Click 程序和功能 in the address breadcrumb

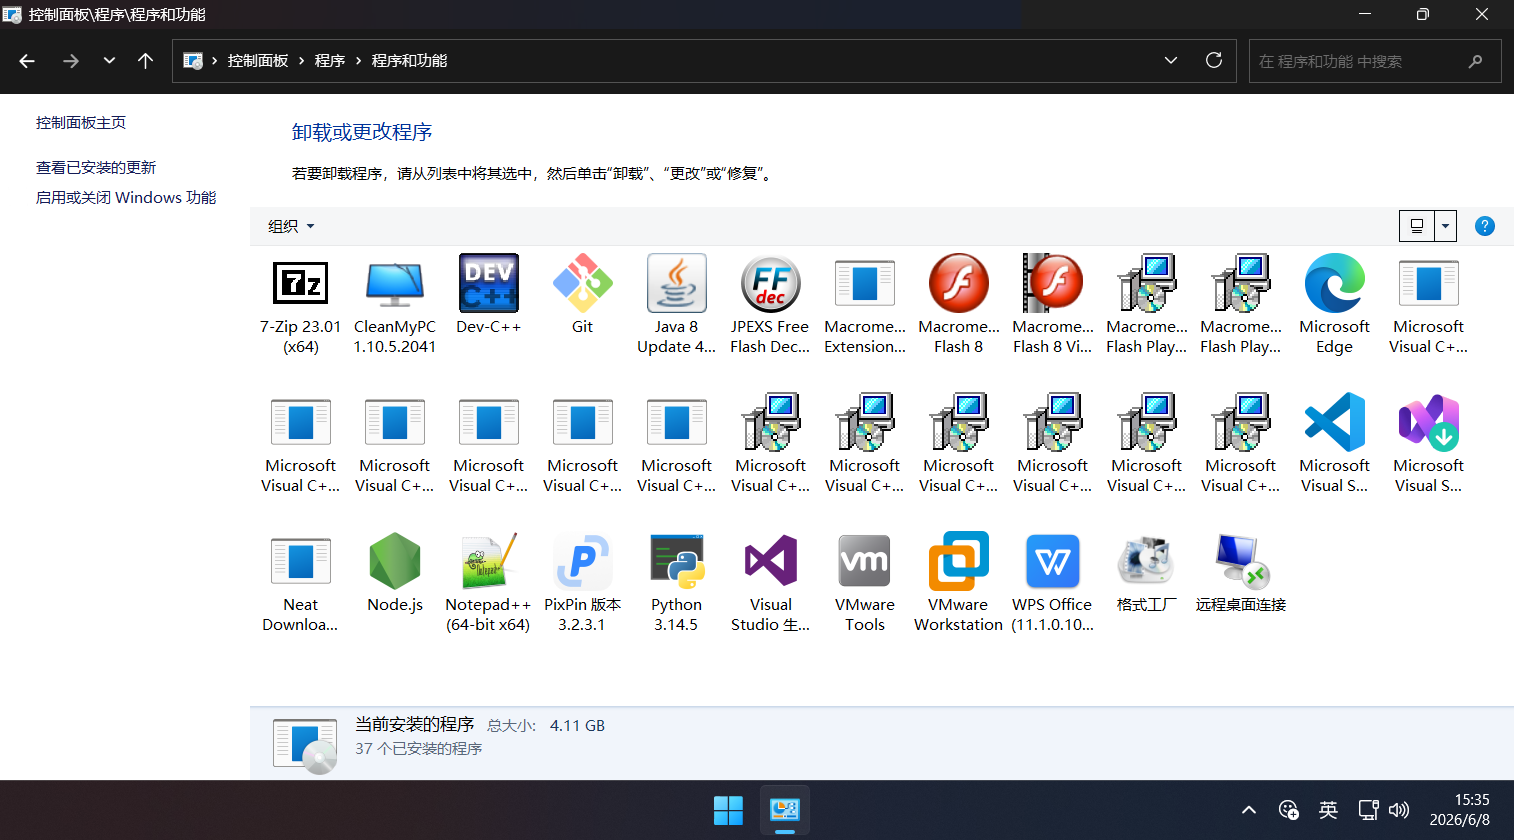[409, 61]
